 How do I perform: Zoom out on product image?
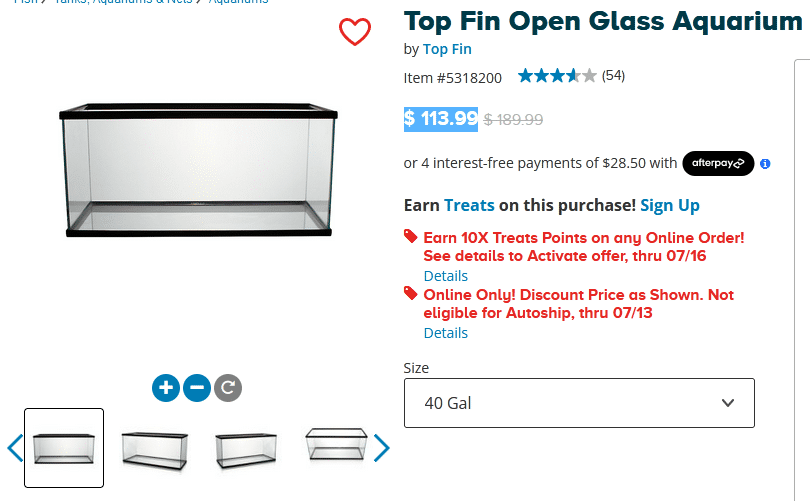pyautogui.click(x=197, y=387)
